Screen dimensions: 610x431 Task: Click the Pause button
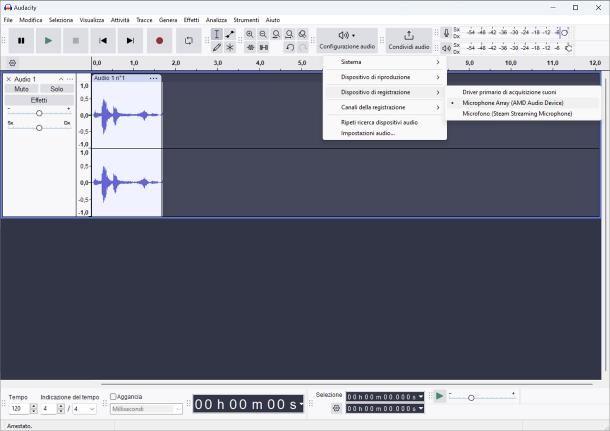[x=21, y=40]
